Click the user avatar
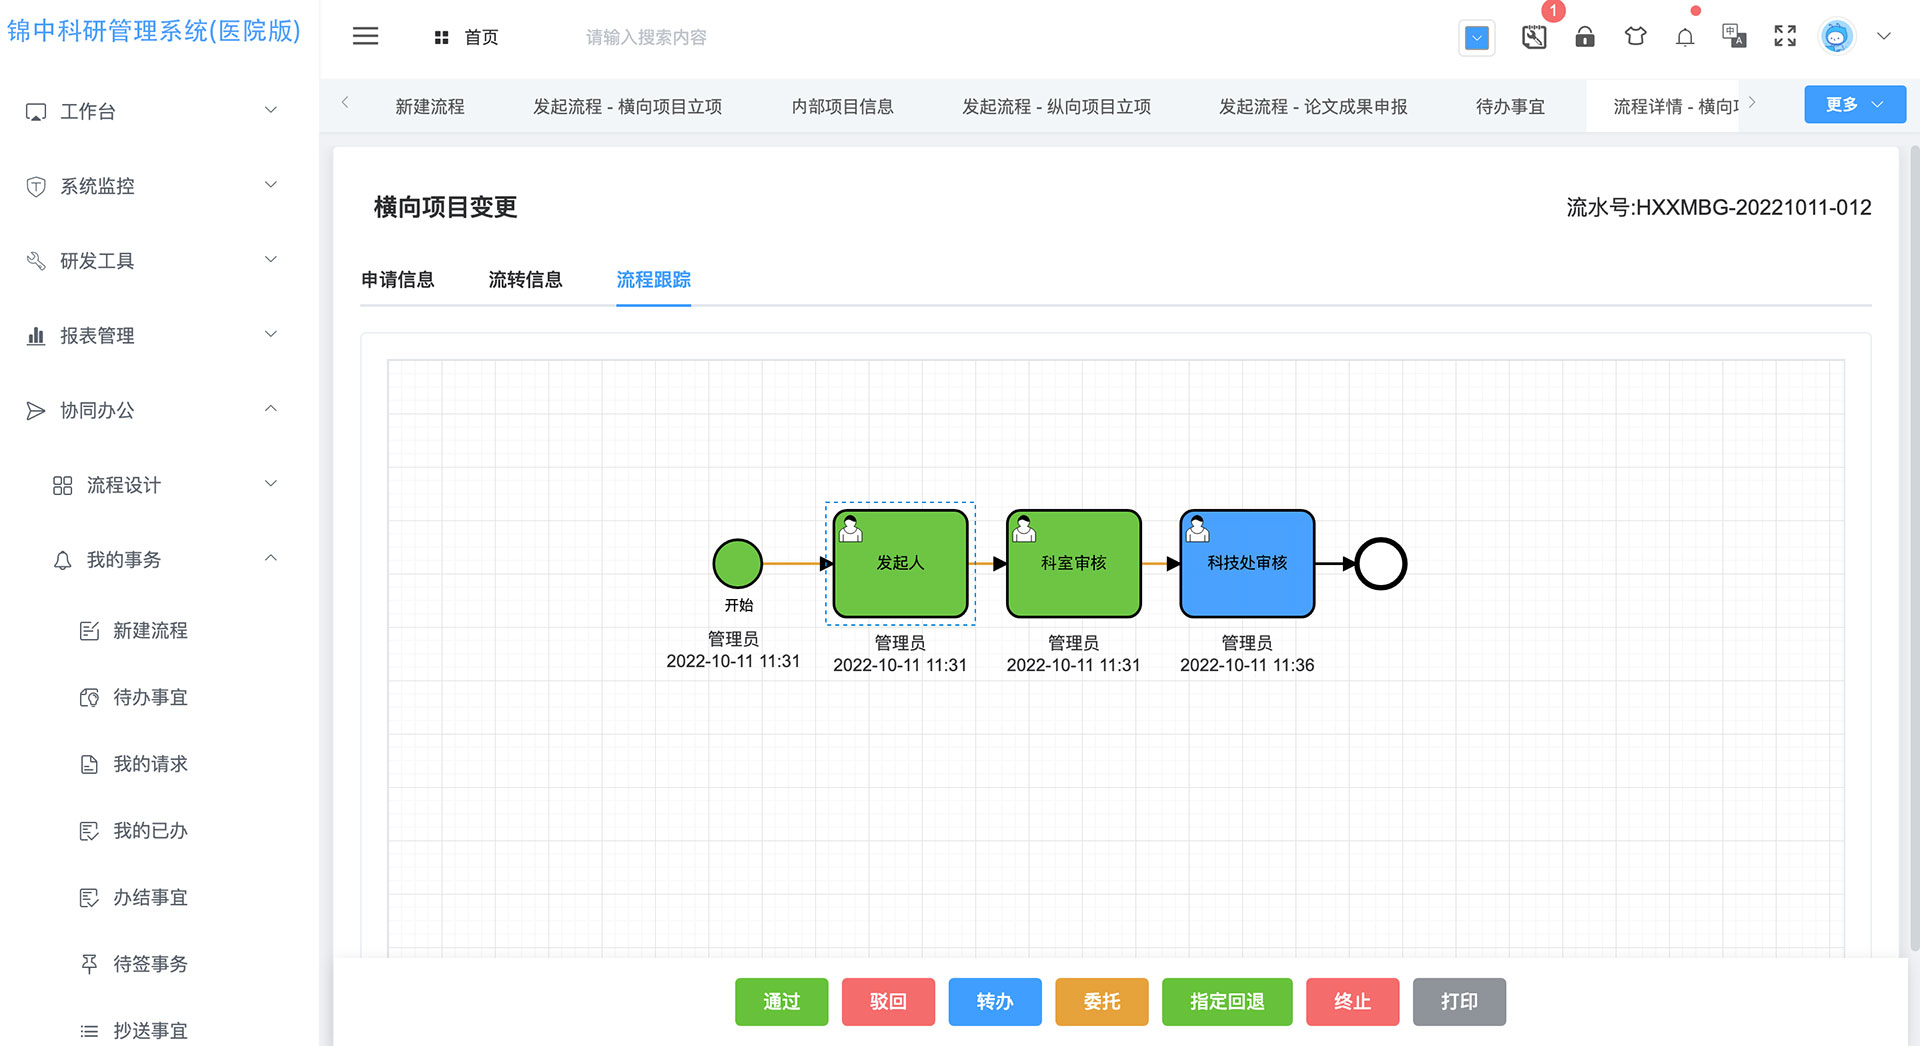This screenshot has height=1046, width=1920. [1836, 37]
